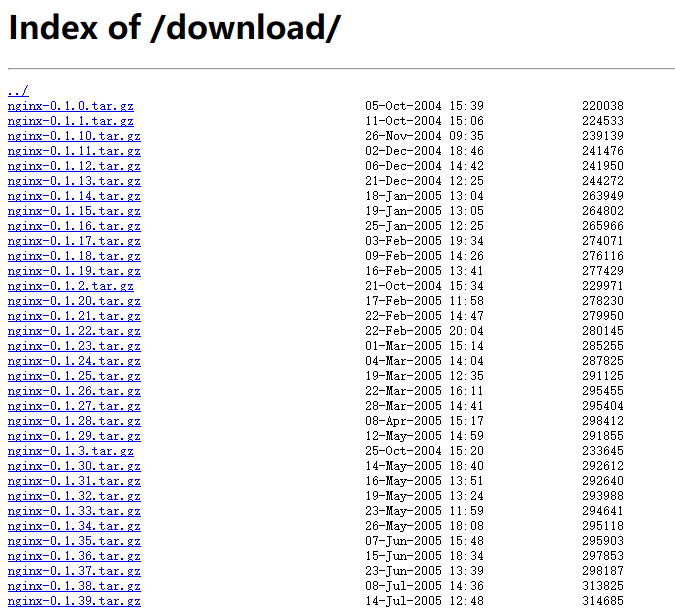Open nginx-0.1.36.tar.gz link
The height and width of the screenshot is (610, 675).
74,556
